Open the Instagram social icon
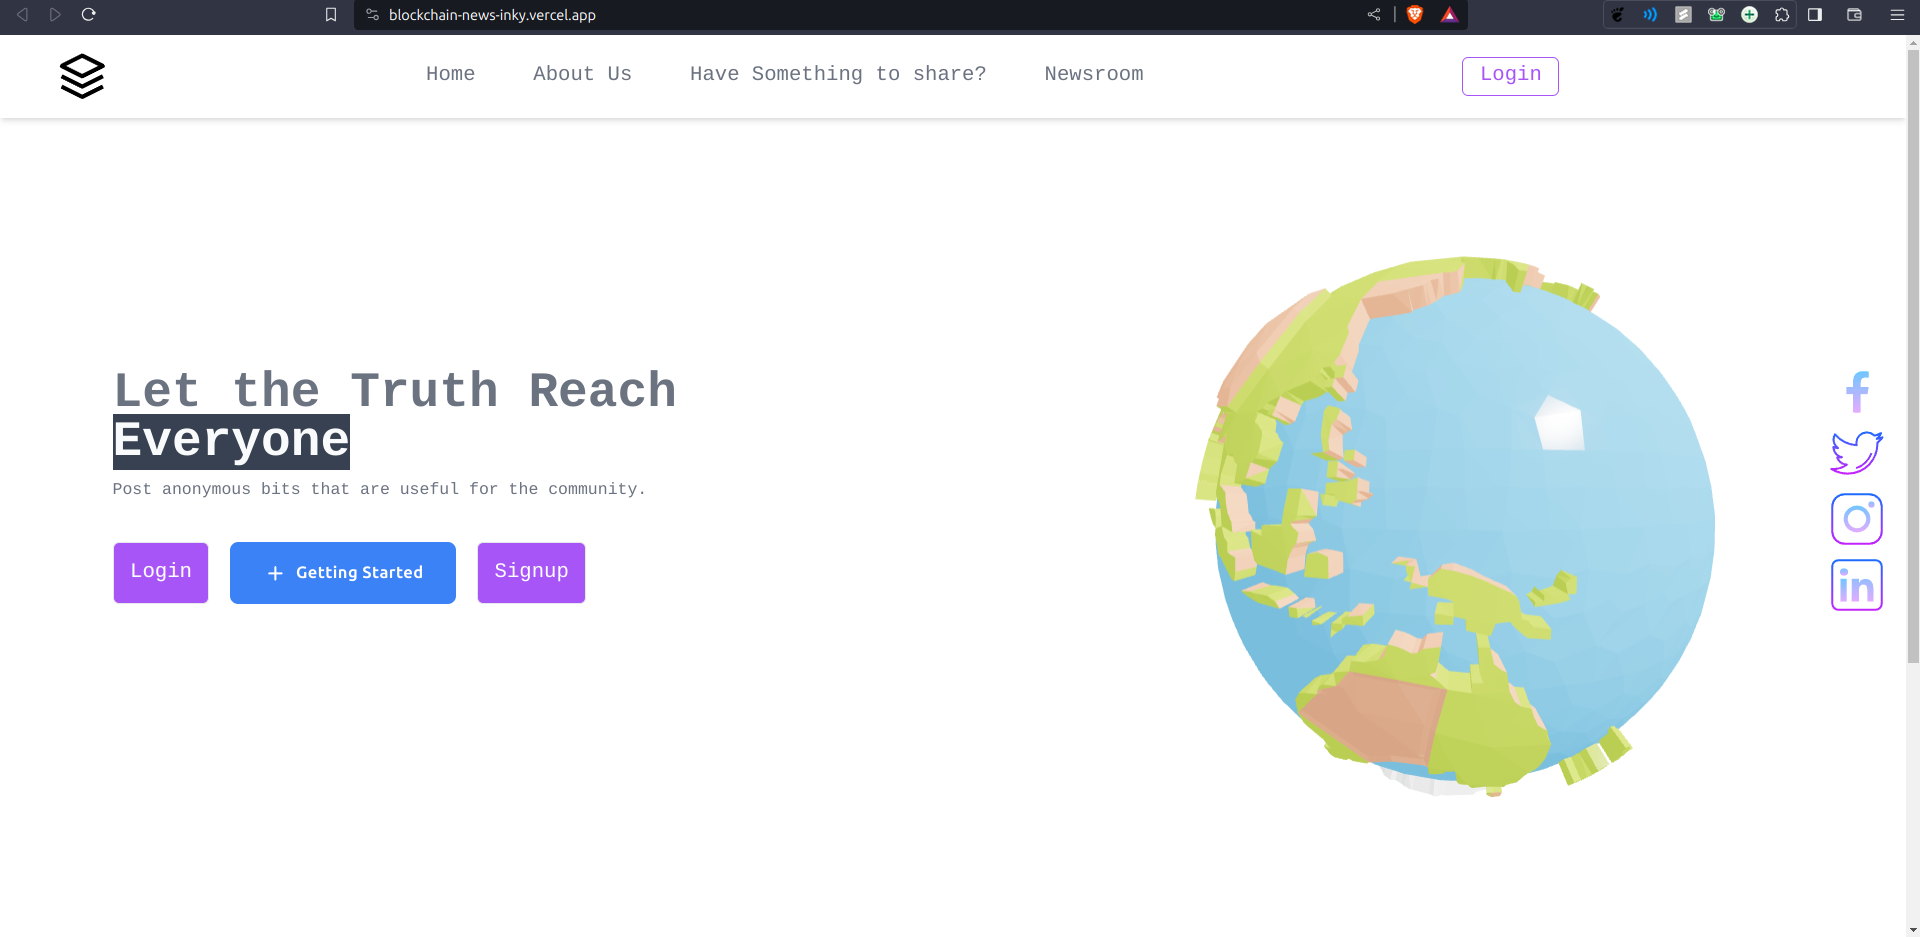The width and height of the screenshot is (1920, 937). point(1857,519)
